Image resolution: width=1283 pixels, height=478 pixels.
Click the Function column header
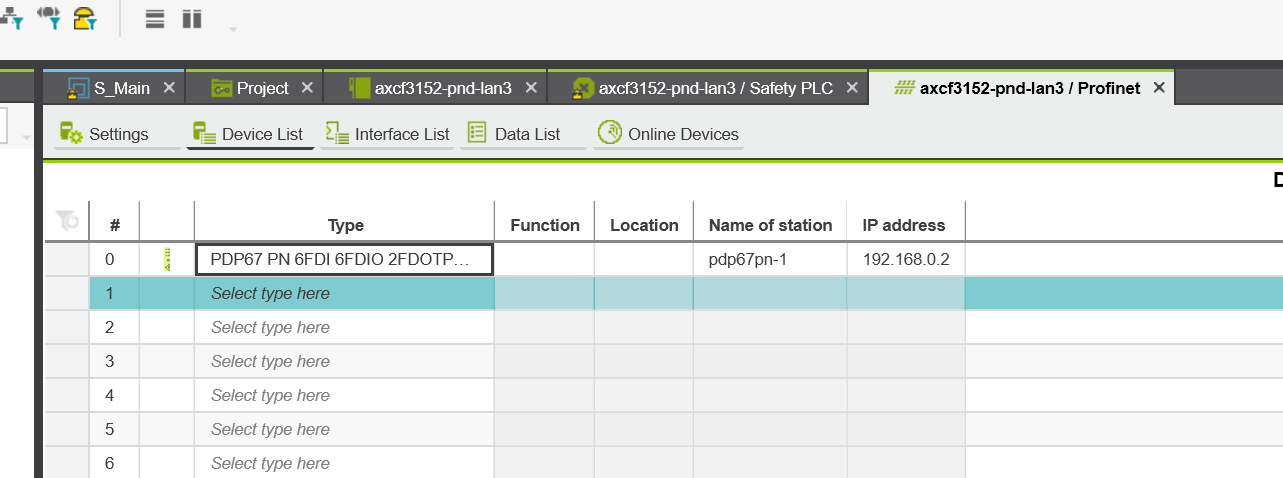[545, 225]
